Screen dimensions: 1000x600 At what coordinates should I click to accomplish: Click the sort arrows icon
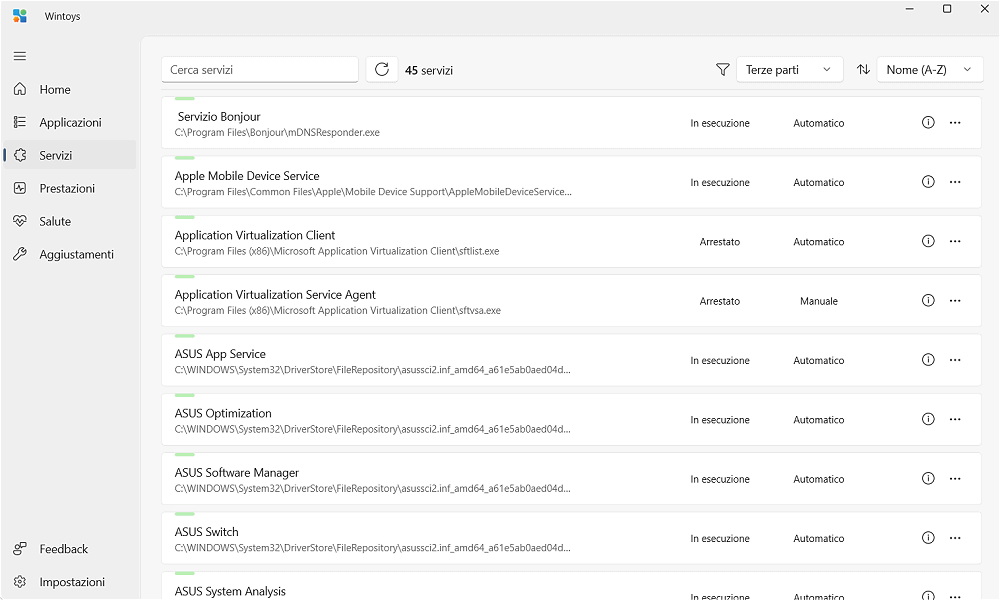click(863, 70)
